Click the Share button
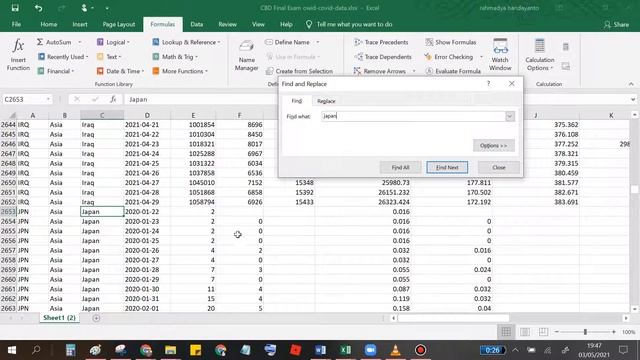Image resolution: width=640 pixels, height=360 pixels. point(616,24)
